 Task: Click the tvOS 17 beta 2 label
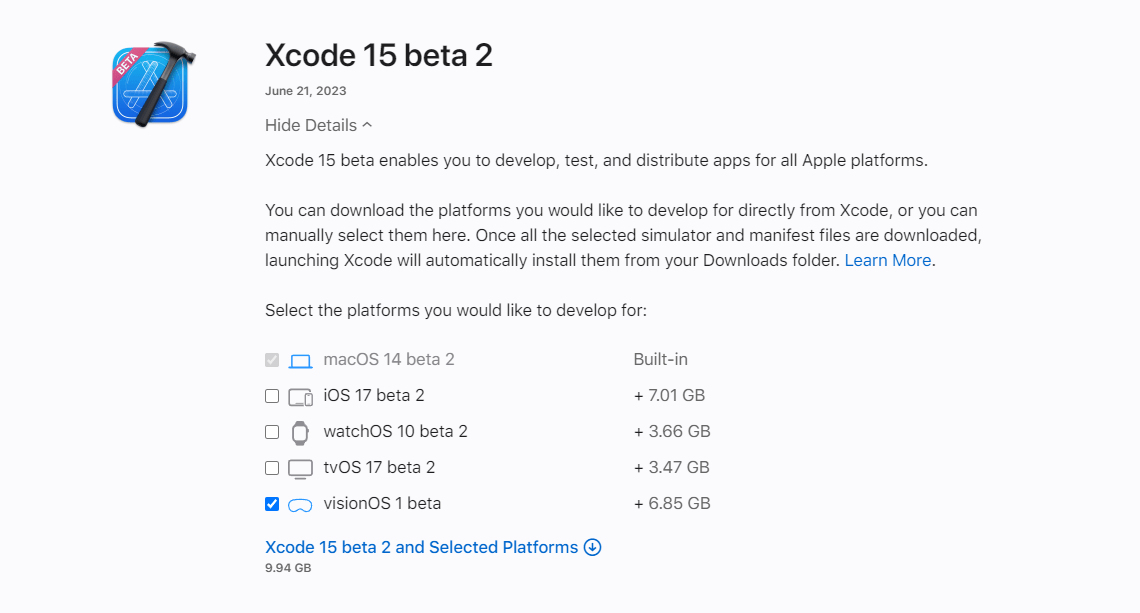tap(379, 467)
